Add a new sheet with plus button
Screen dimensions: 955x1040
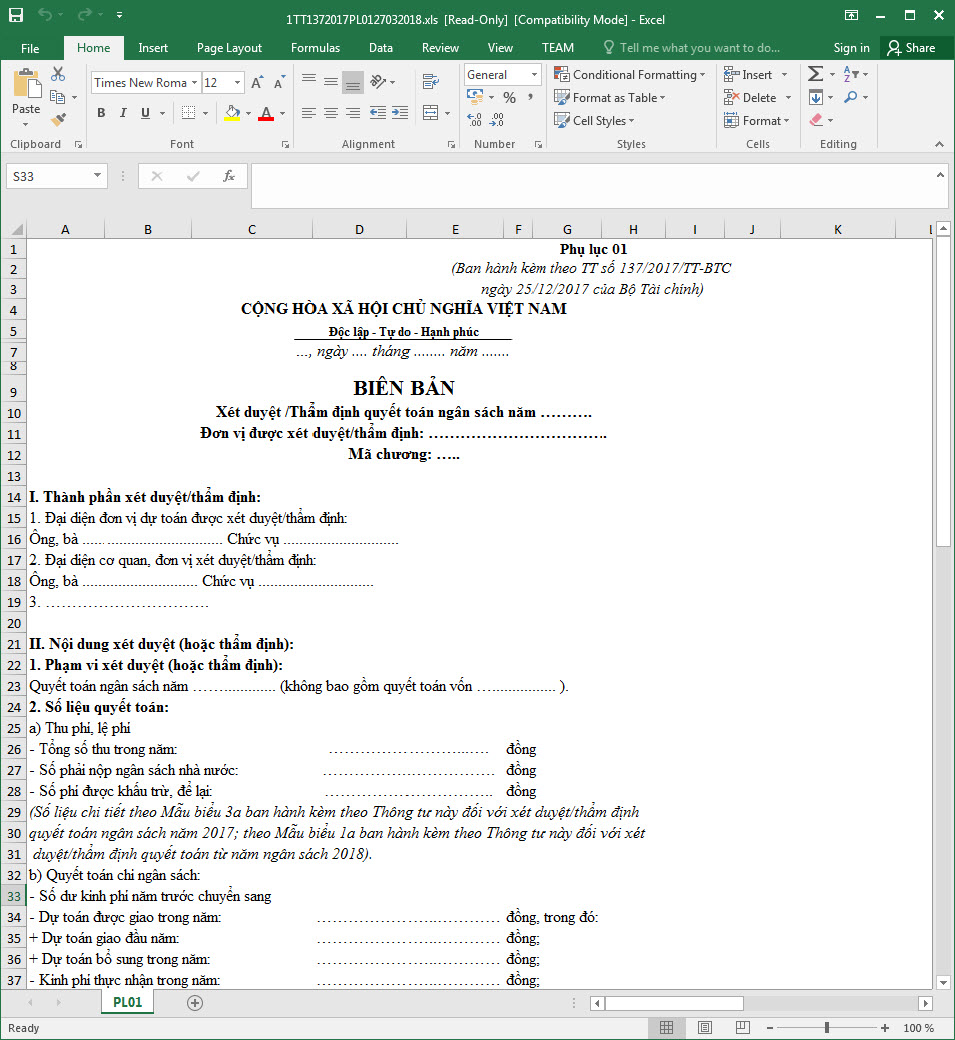195,1003
